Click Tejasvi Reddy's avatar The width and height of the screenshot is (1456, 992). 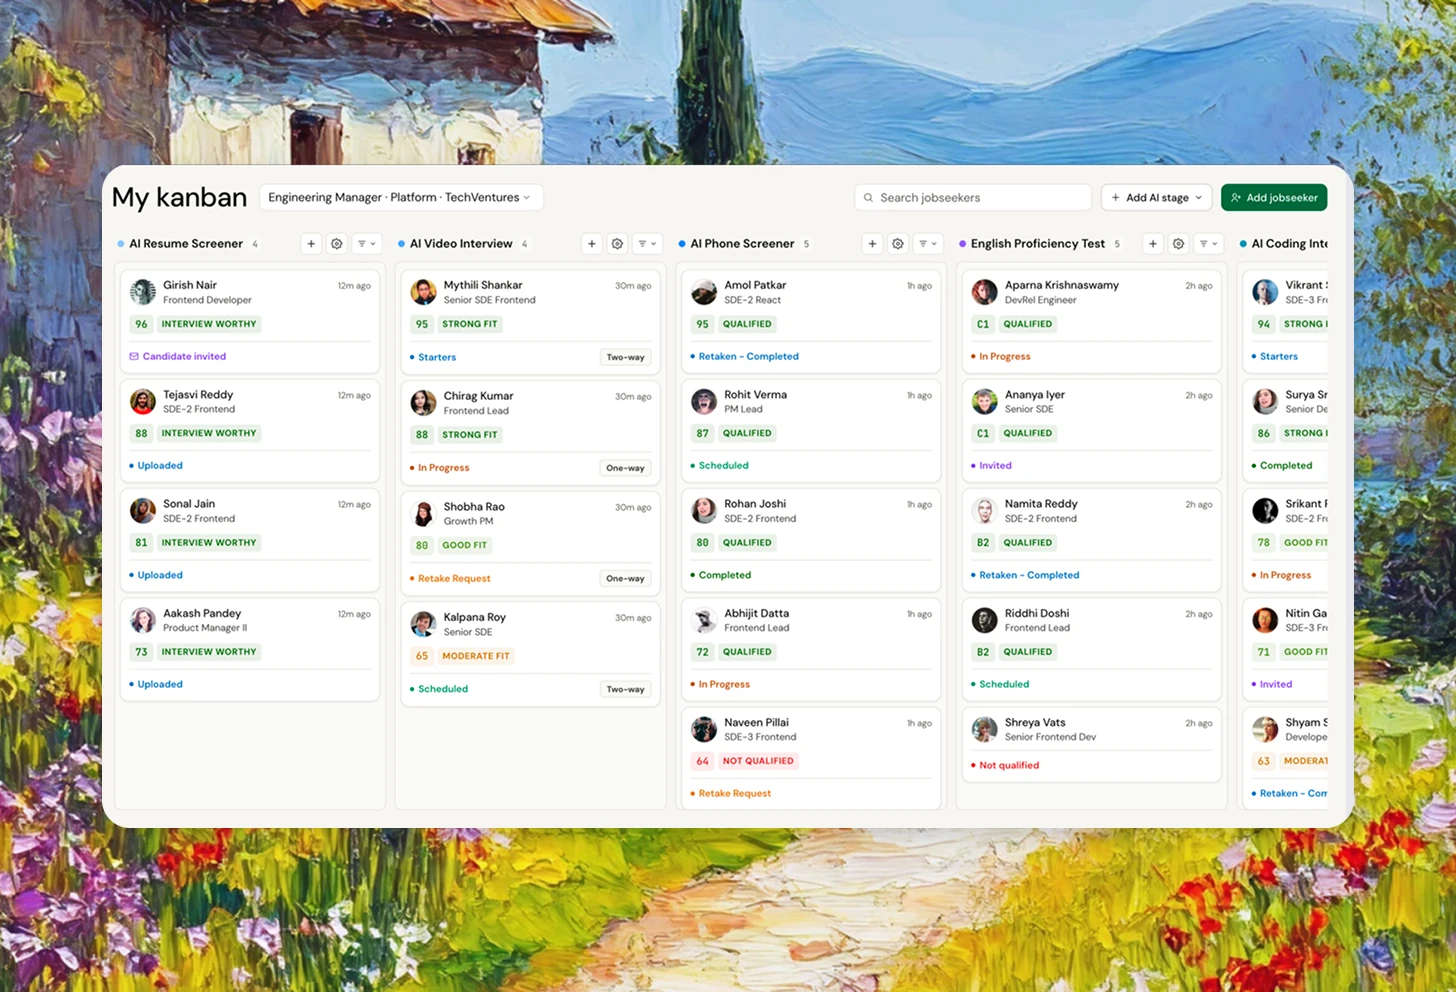(143, 402)
